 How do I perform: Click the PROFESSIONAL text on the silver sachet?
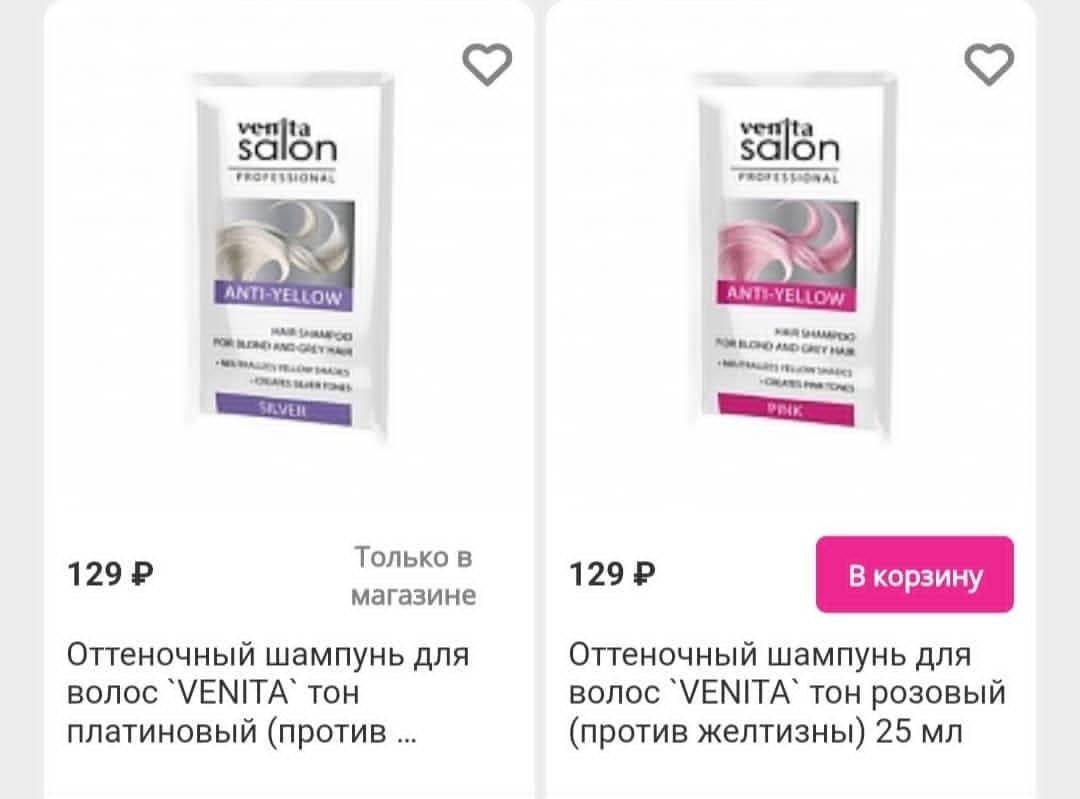point(285,177)
